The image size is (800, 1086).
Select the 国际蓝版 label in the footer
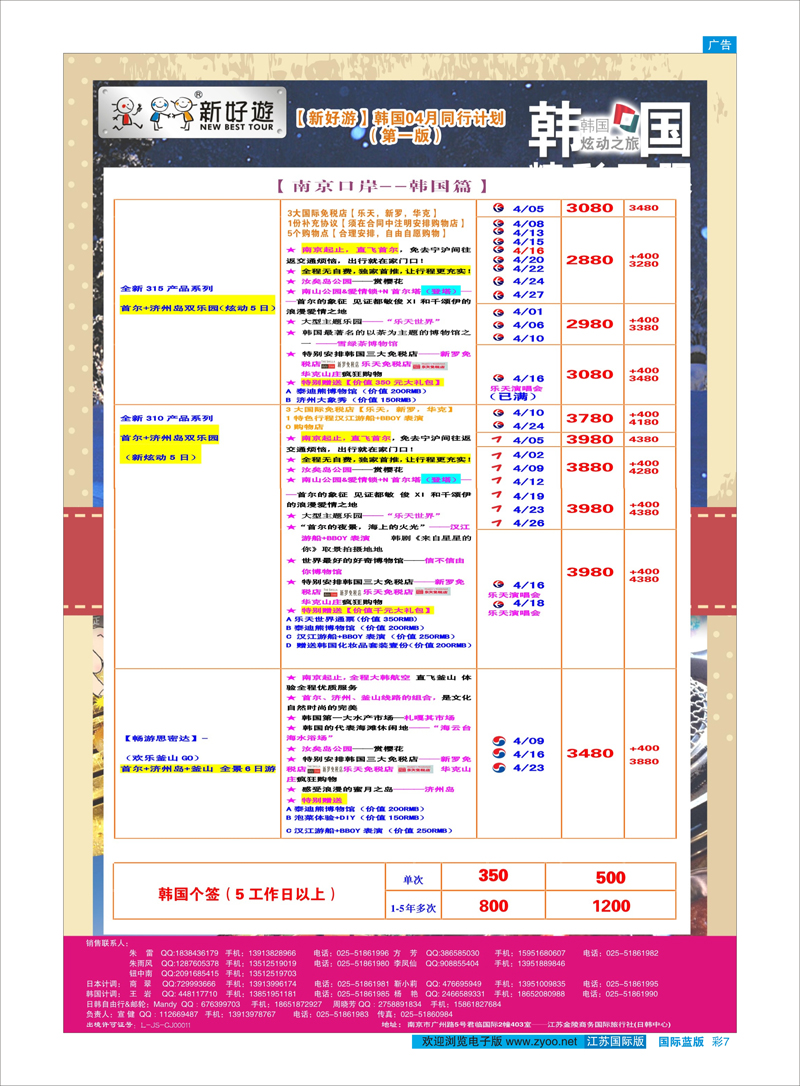[x=681, y=1042]
